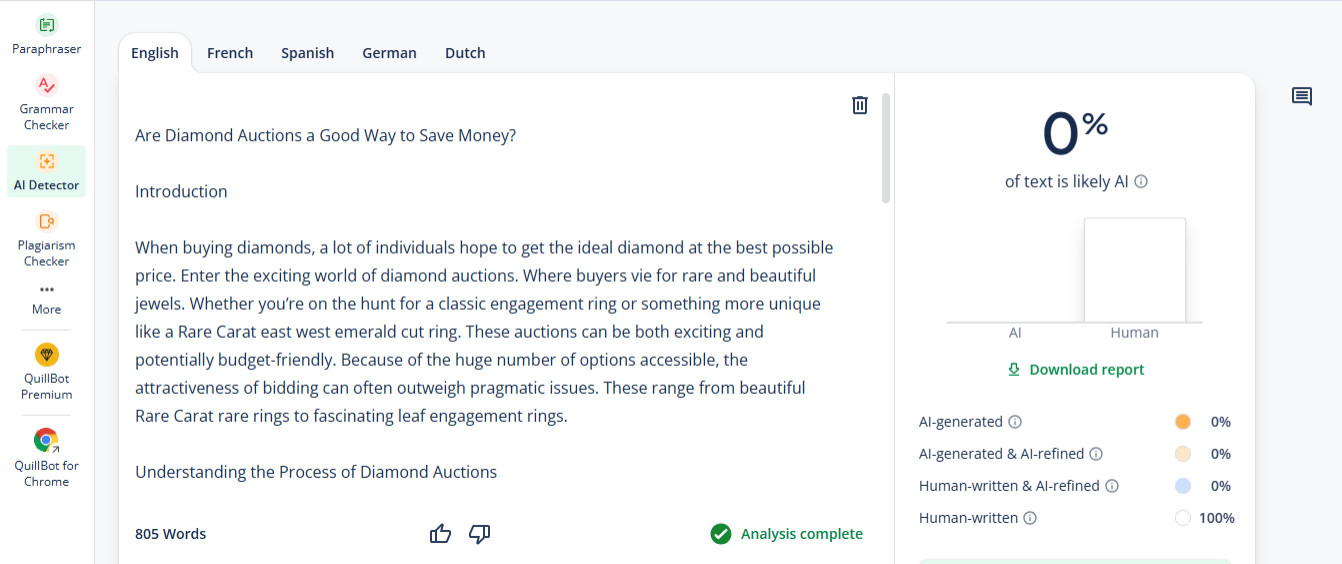Switch to the German language tab

coord(389,53)
